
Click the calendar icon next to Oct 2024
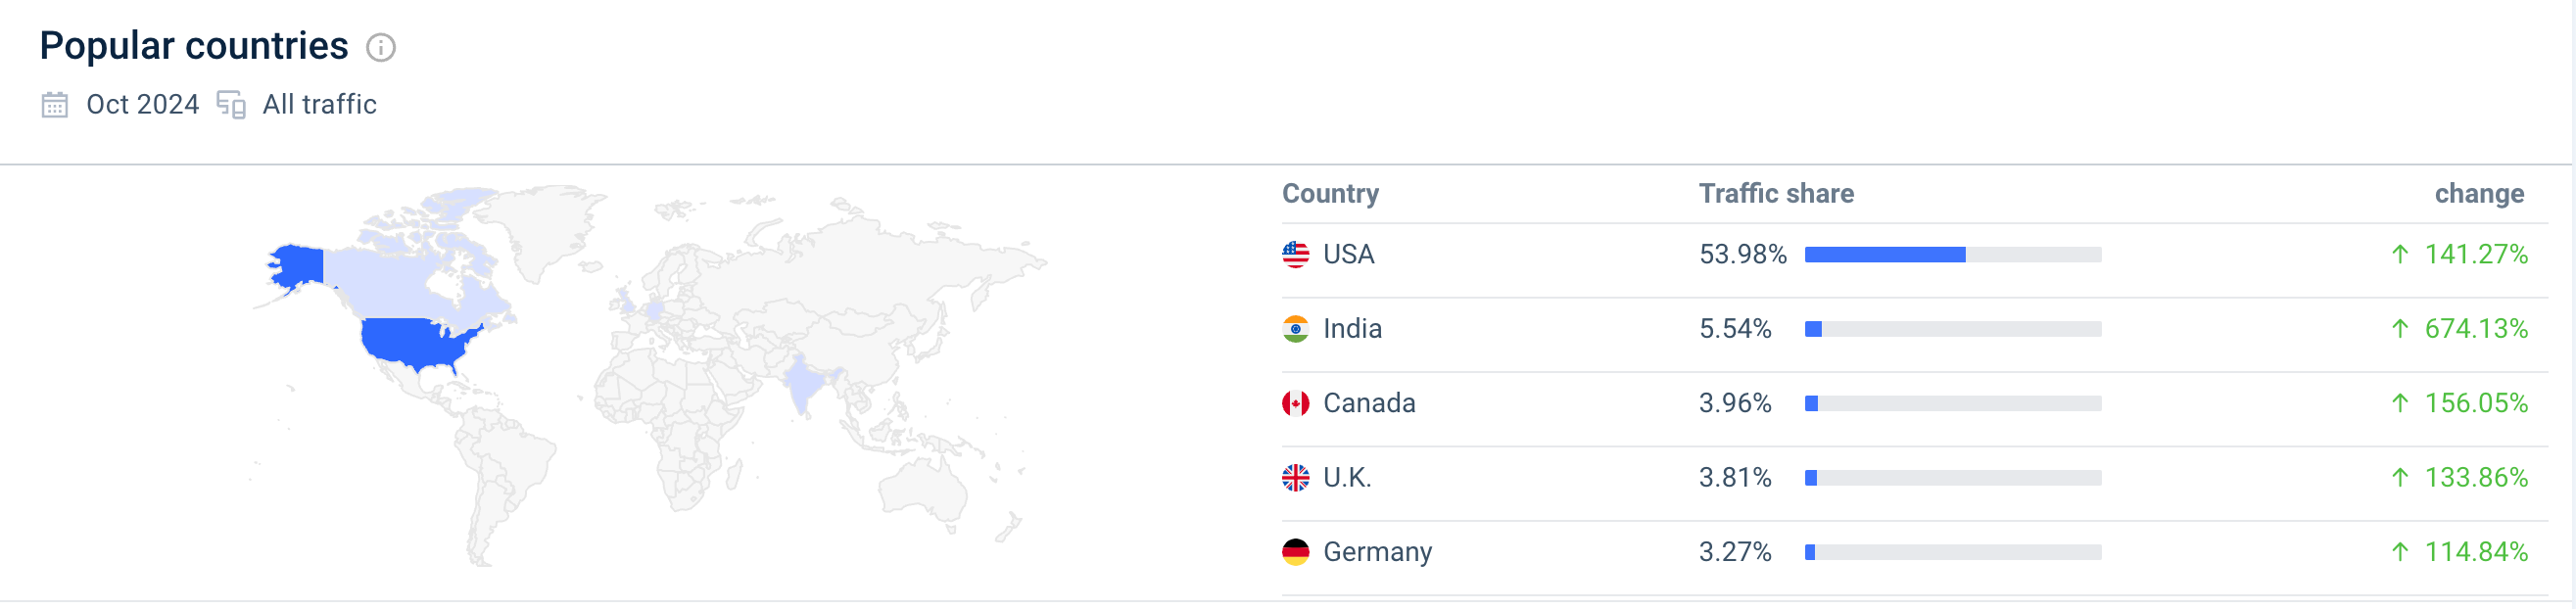click(x=55, y=105)
